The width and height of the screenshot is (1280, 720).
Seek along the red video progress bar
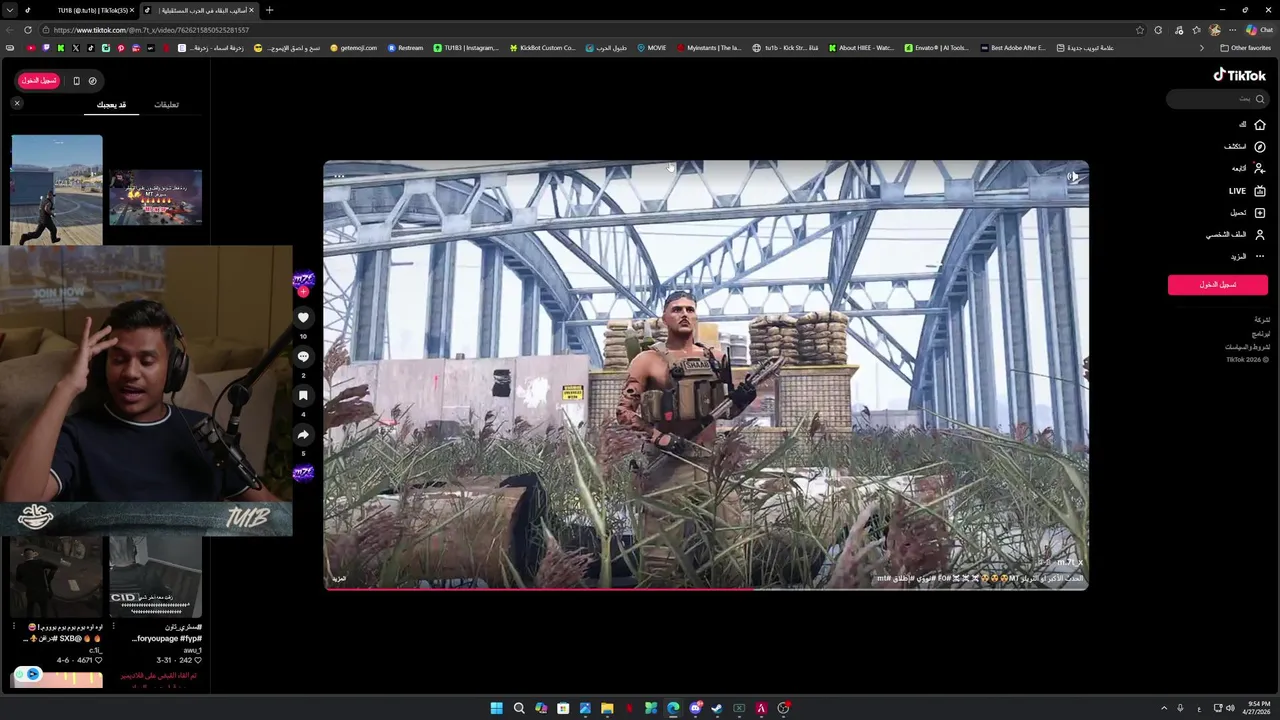point(706,588)
